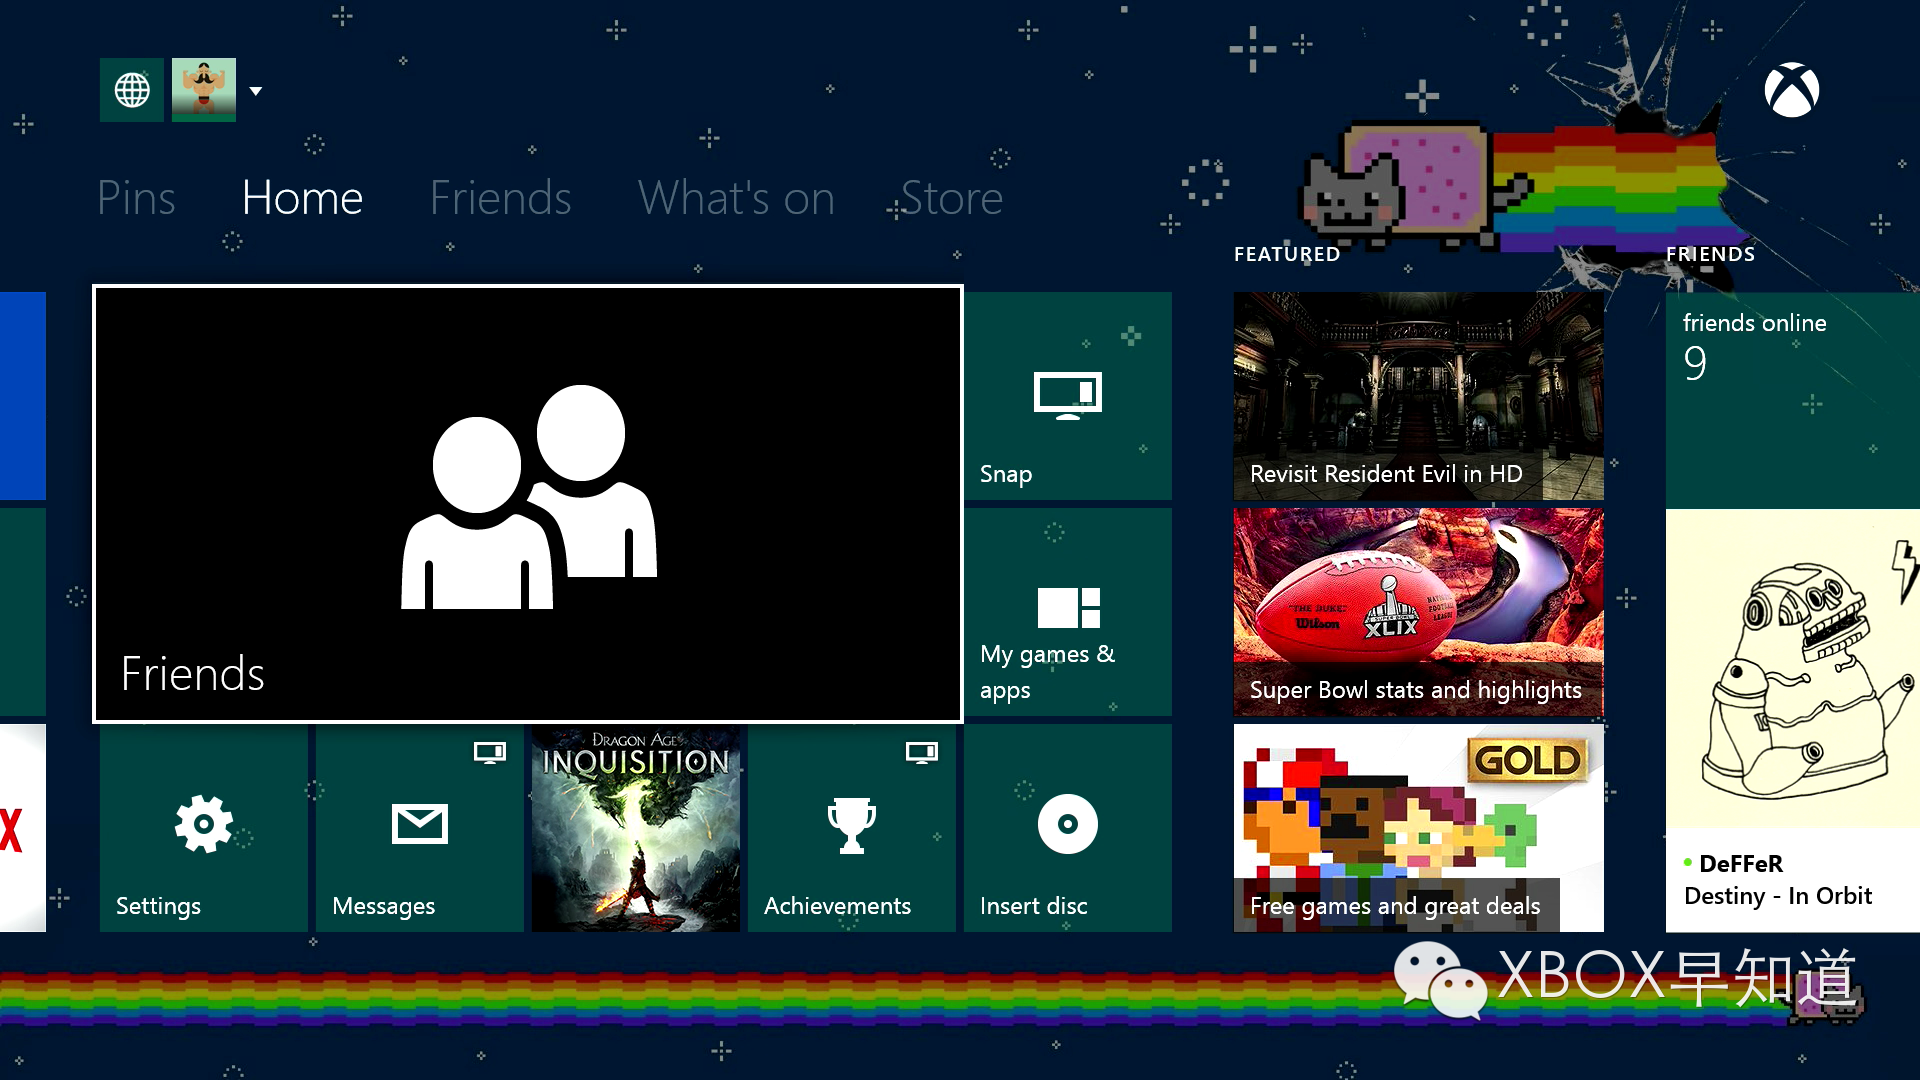This screenshot has height=1080, width=1920.
Task: Open the large Friends tile
Action: pyautogui.click(x=528, y=504)
